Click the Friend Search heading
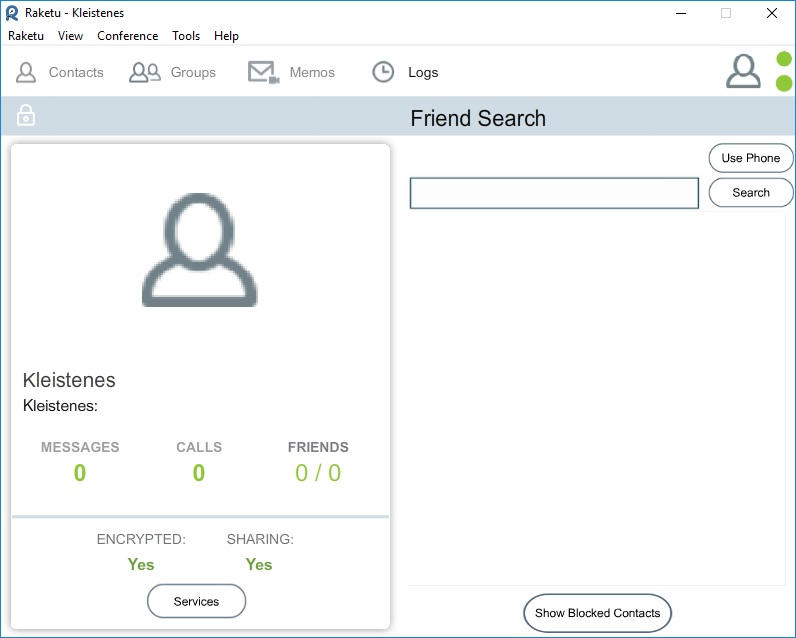This screenshot has height=638, width=796. (478, 118)
